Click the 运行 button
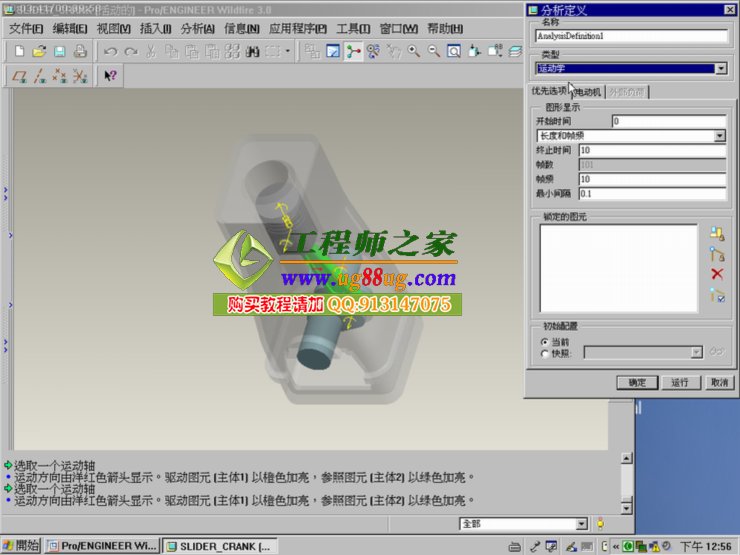The width and height of the screenshot is (740, 555). [x=680, y=382]
